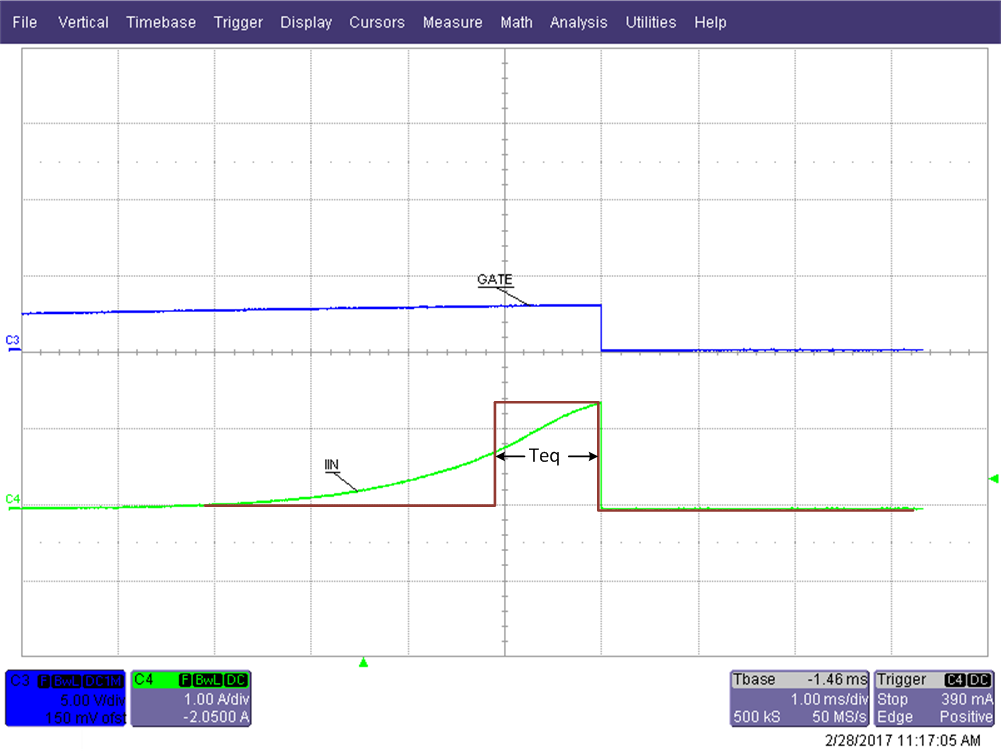Click the DC coupling badge in C4 descriptor

235,680
